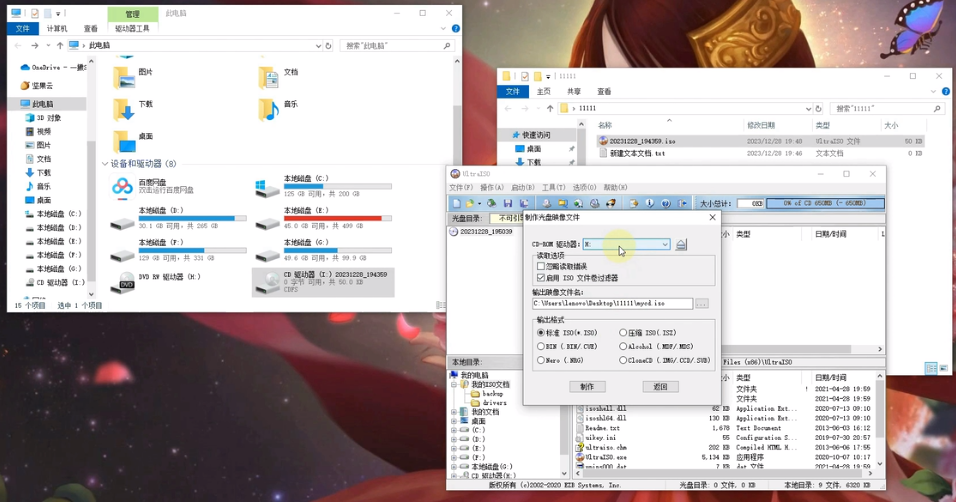Toggle 启用 ISO 文件卷过滤器 checkbox
The width and height of the screenshot is (956, 502).
[541, 278]
